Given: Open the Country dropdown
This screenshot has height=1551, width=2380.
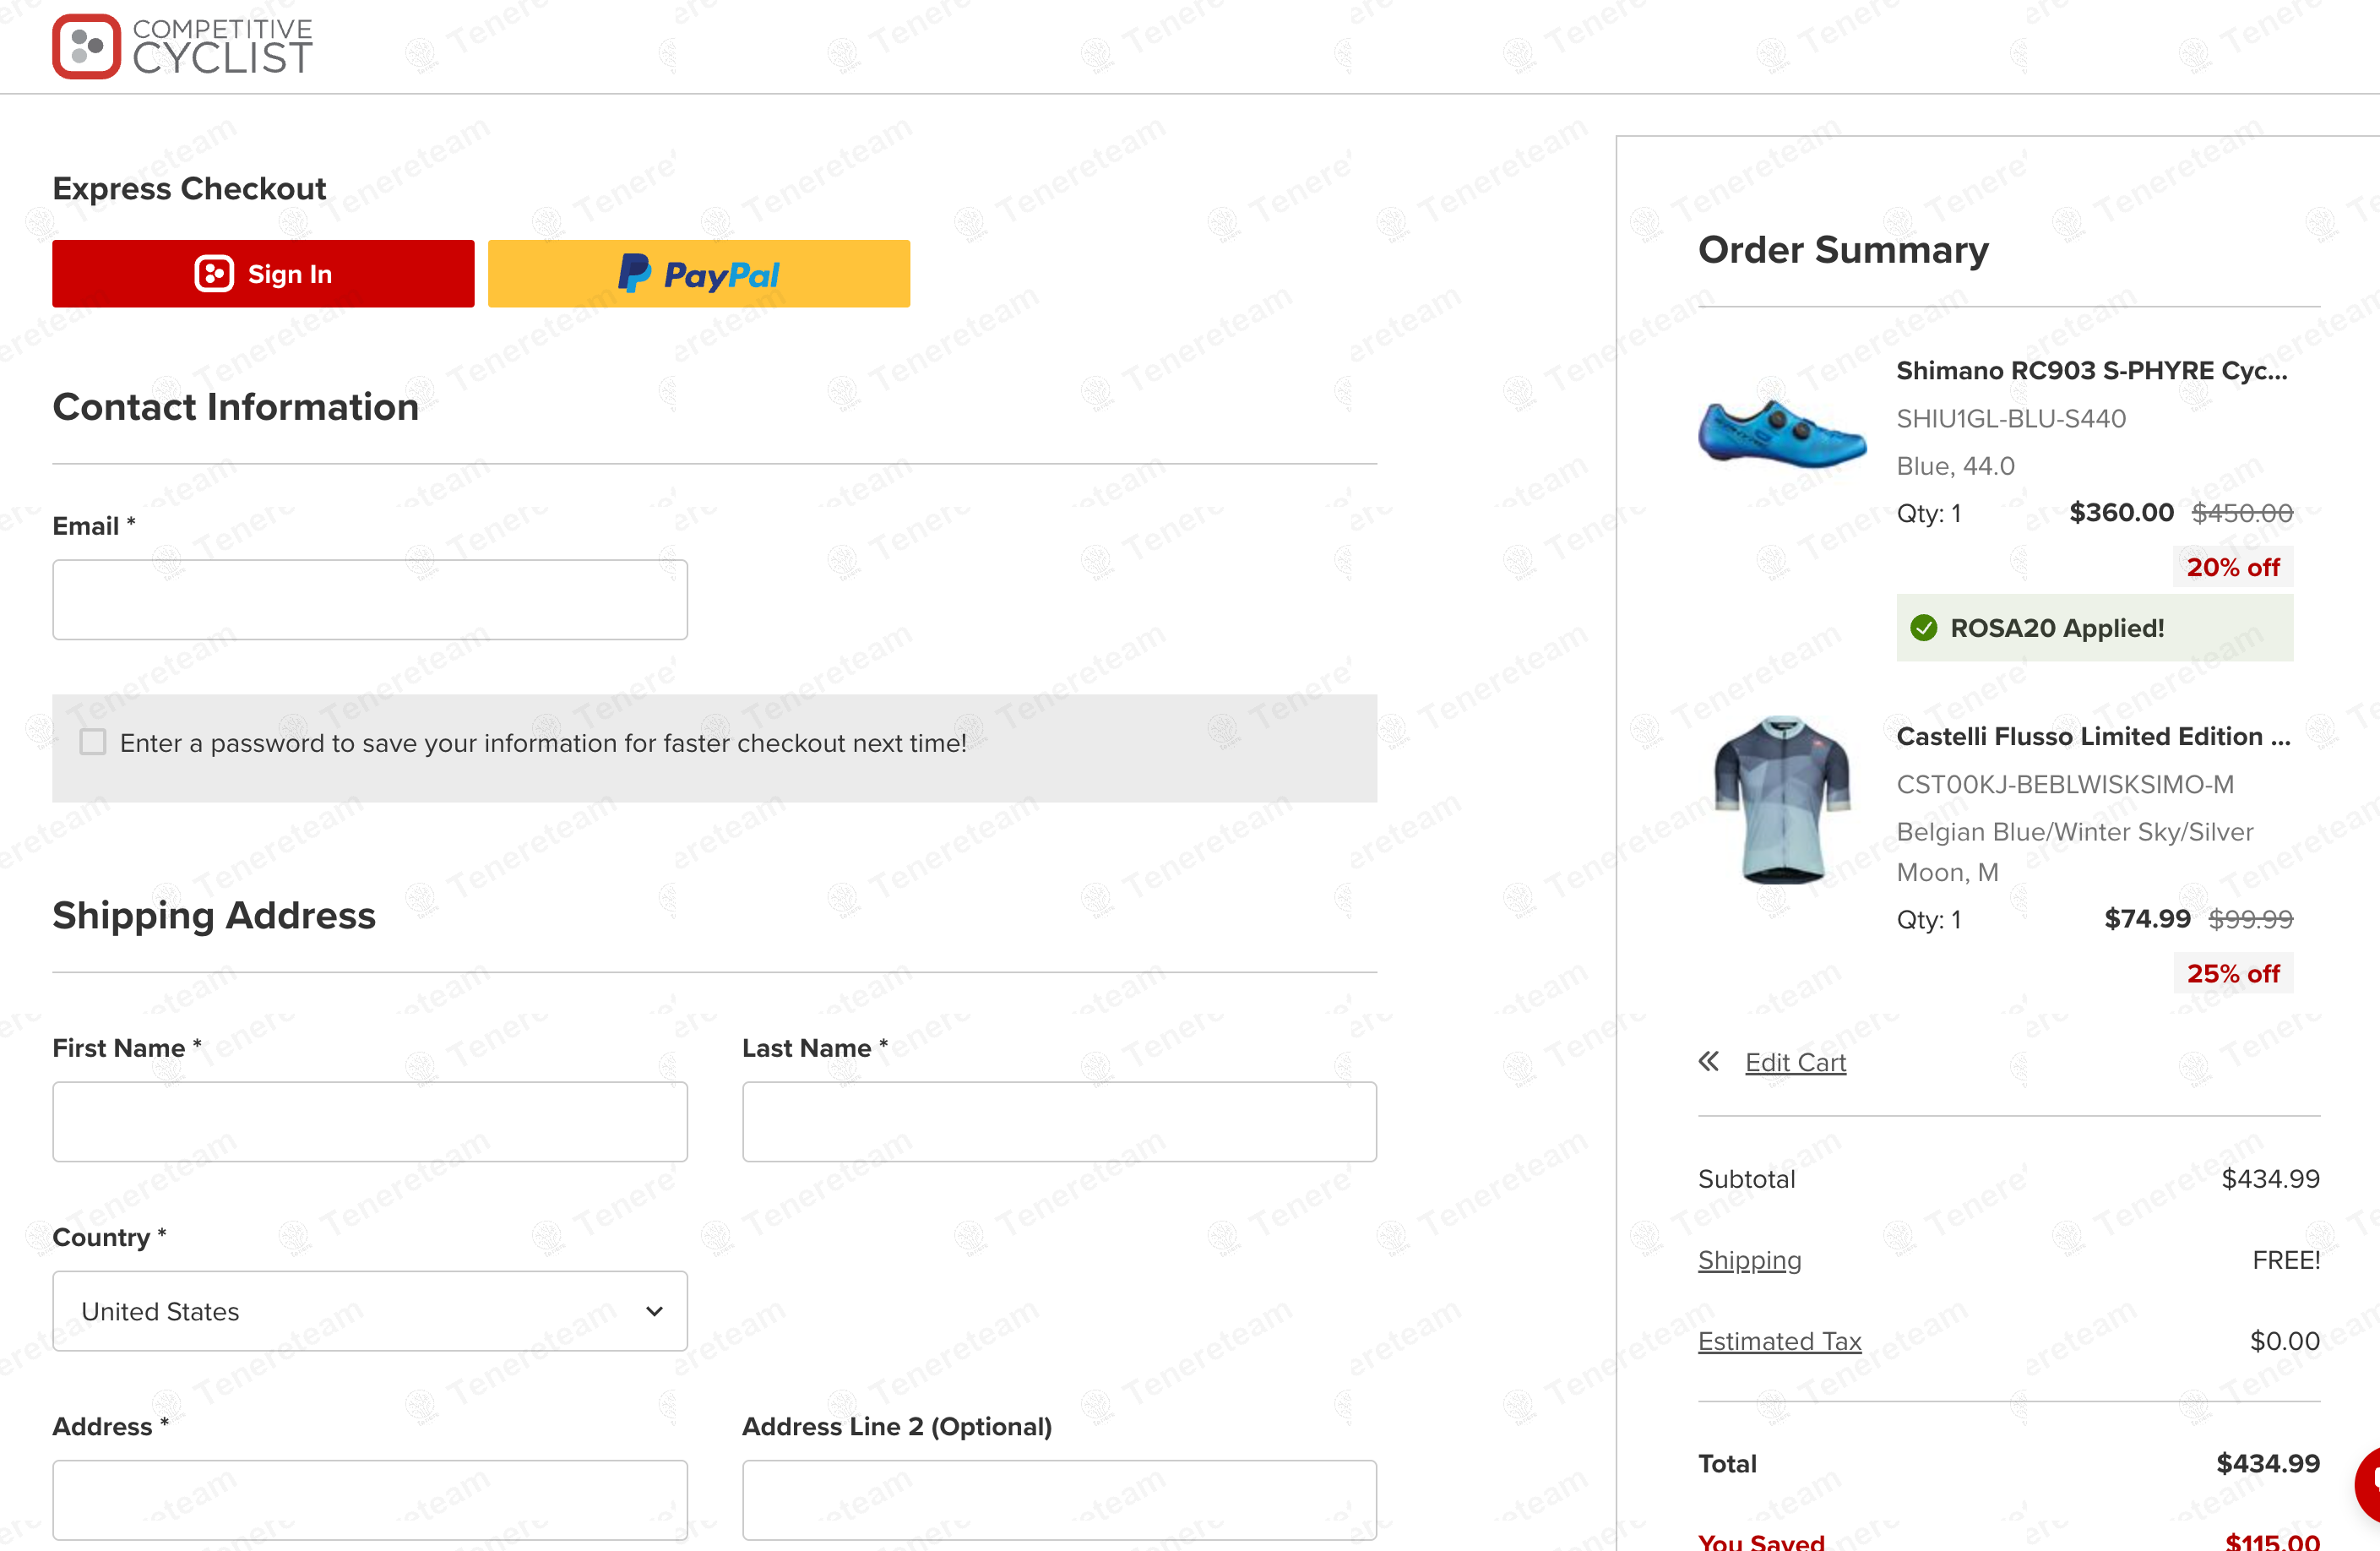Looking at the screenshot, I should coord(369,1310).
